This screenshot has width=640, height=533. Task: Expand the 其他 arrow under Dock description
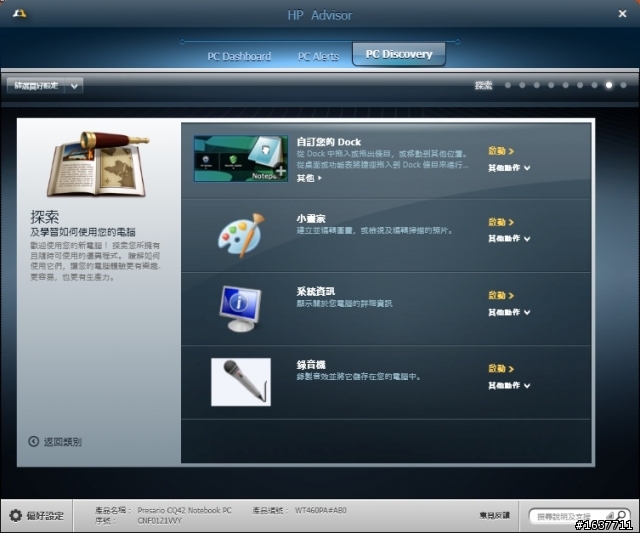click(309, 178)
